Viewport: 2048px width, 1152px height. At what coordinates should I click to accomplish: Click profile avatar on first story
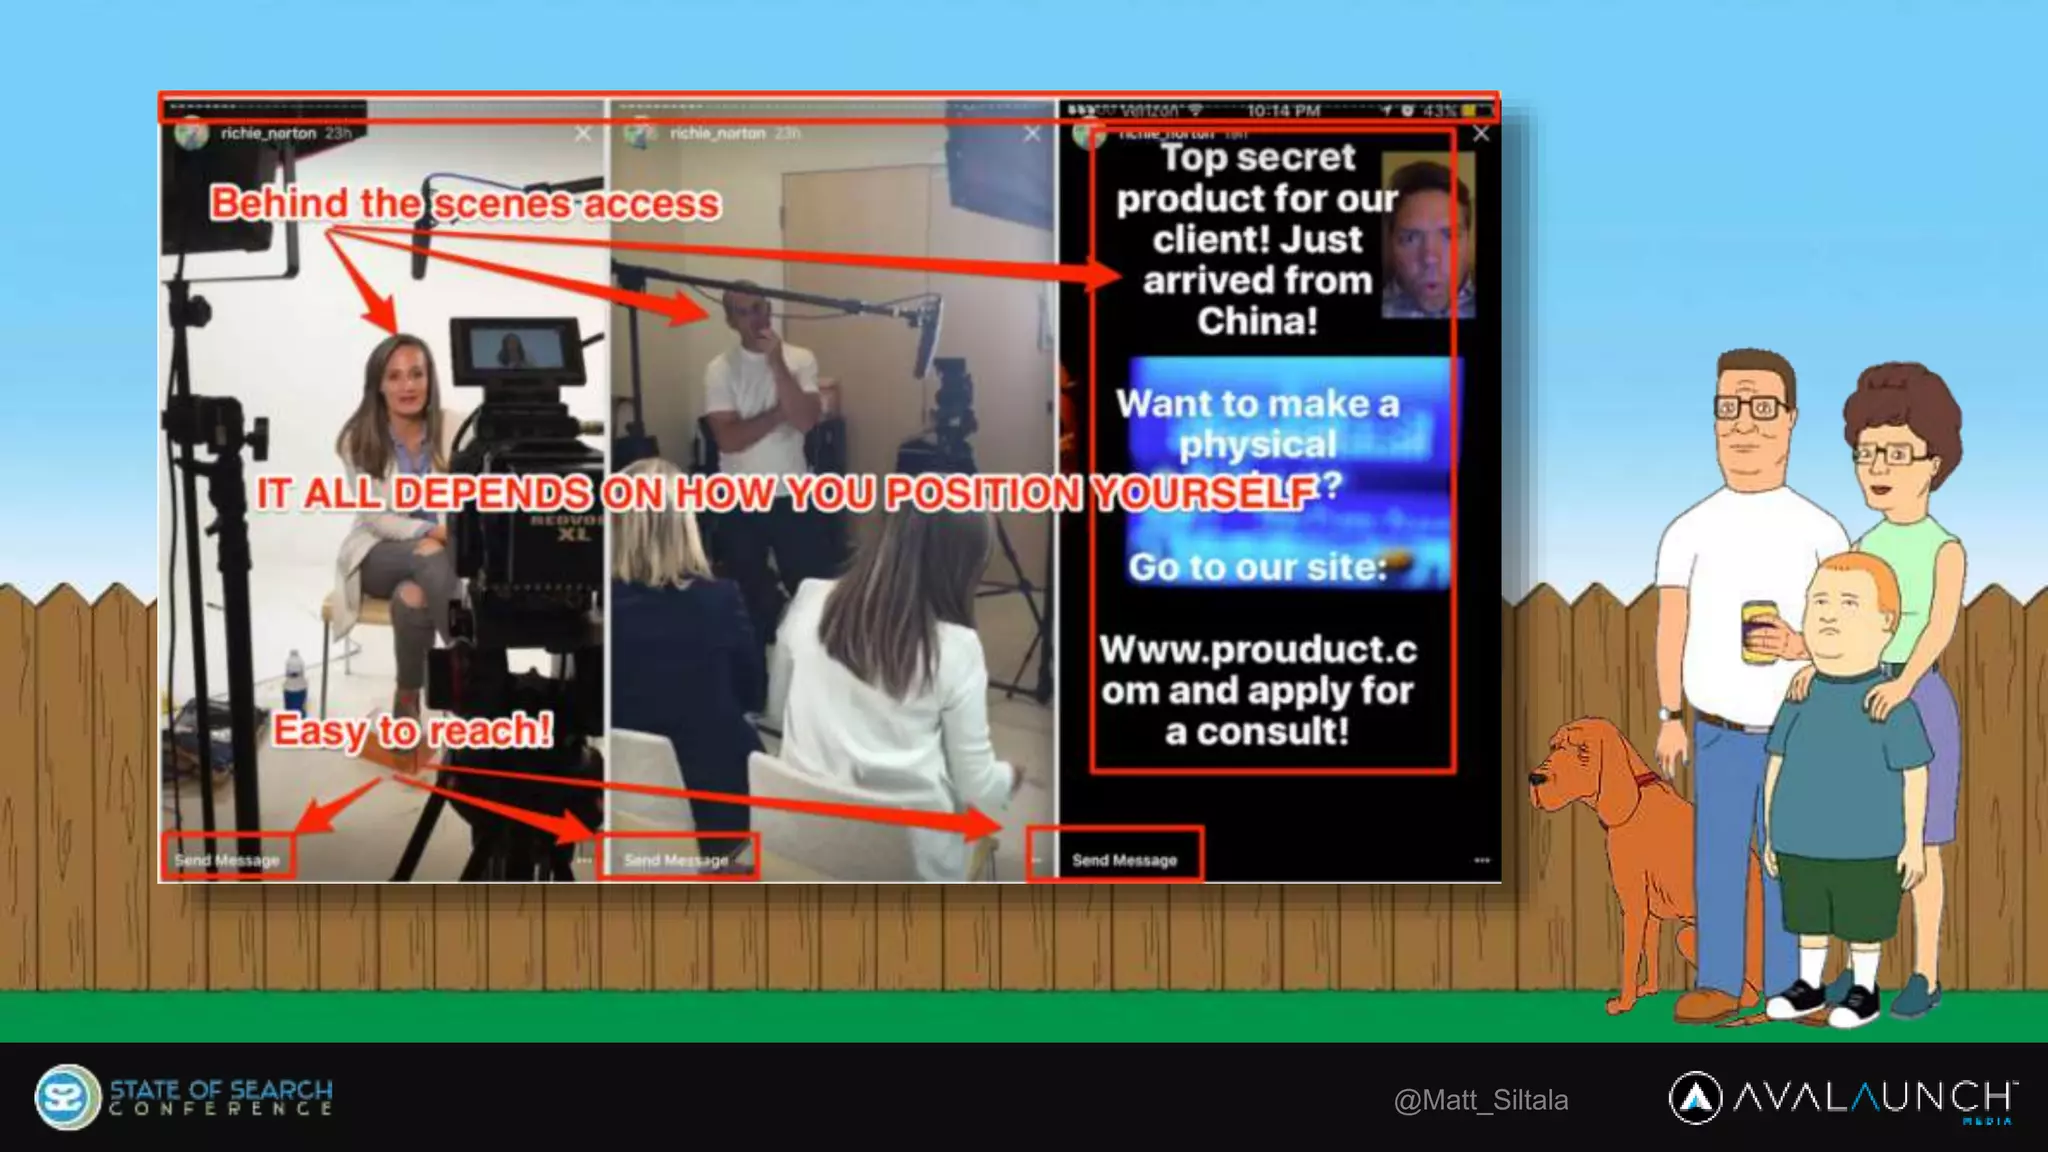tap(191, 133)
